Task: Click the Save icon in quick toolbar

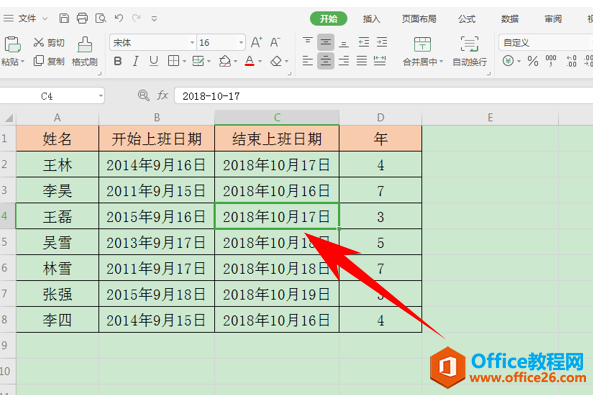Action: 64,18
